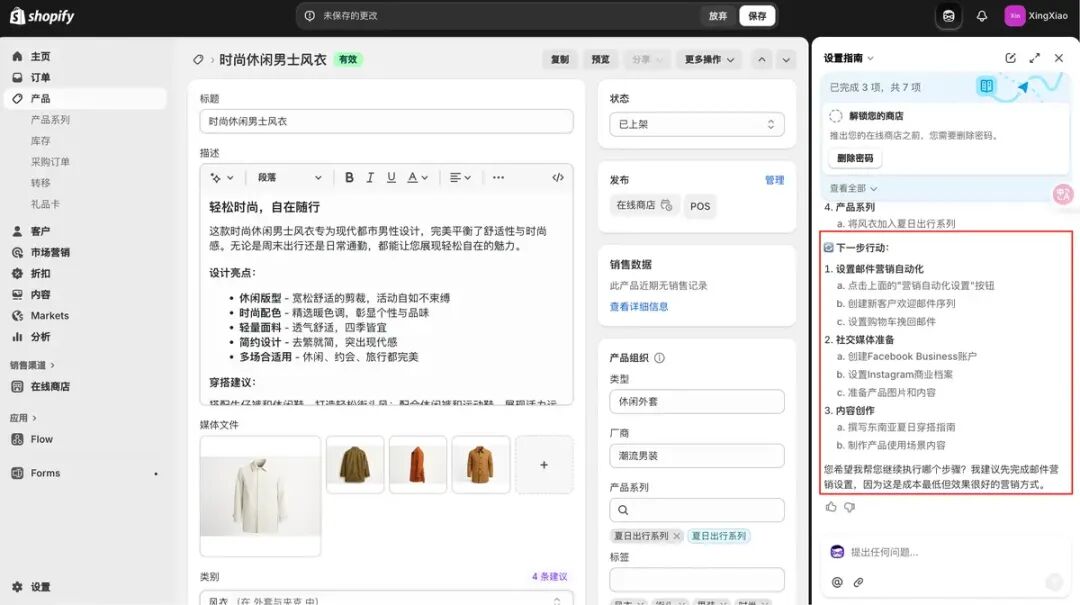
Task: Select the green coat thumbnail
Action: click(355, 464)
